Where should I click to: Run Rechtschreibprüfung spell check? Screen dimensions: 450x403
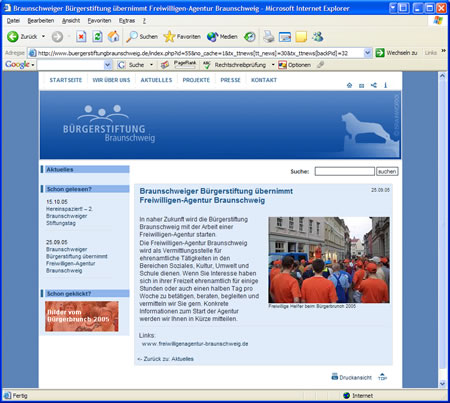pyautogui.click(x=235, y=65)
